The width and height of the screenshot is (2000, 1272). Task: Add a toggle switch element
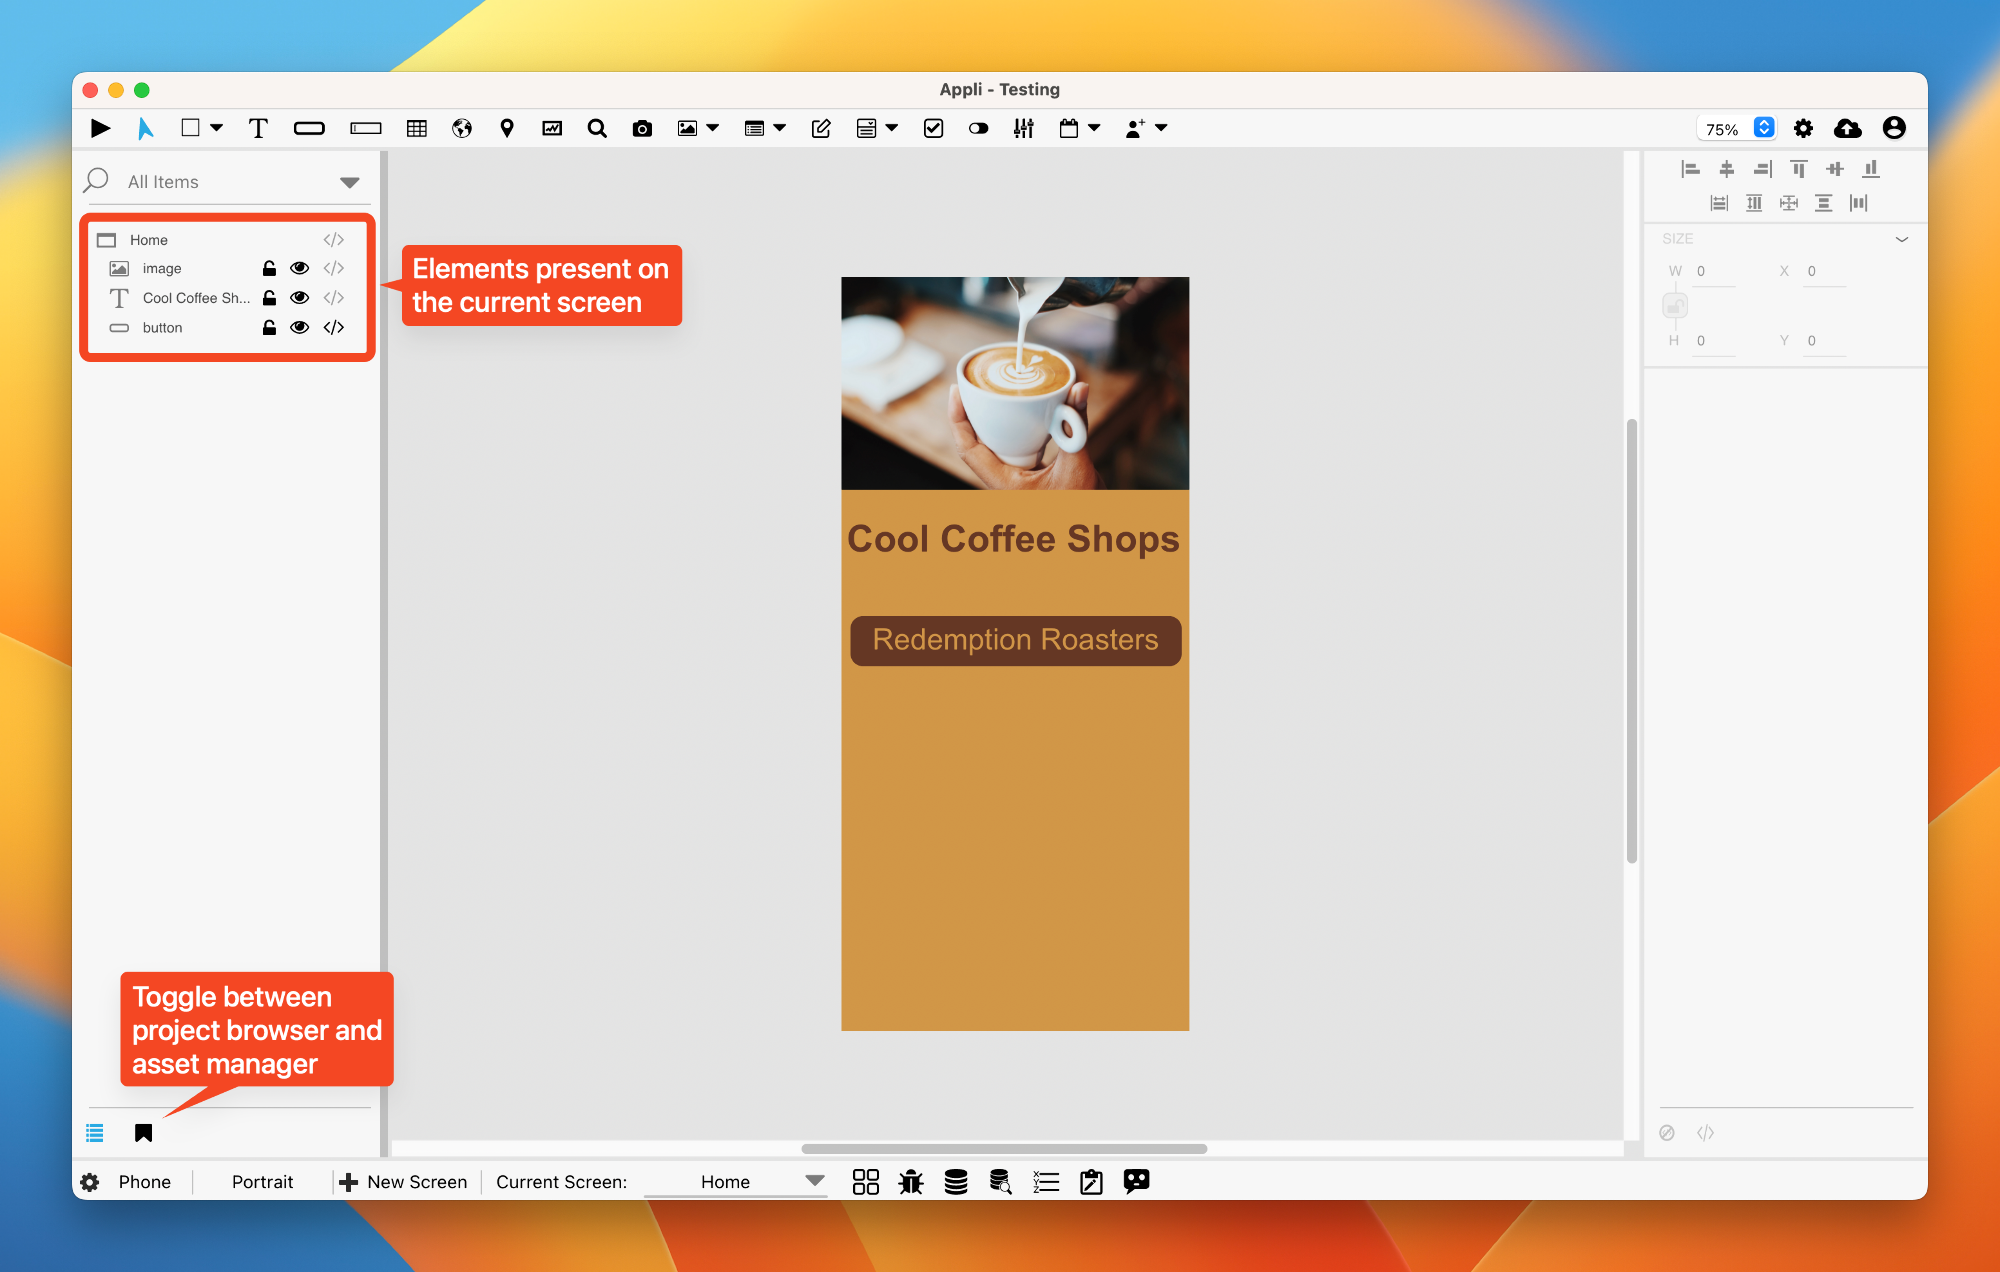(x=979, y=128)
